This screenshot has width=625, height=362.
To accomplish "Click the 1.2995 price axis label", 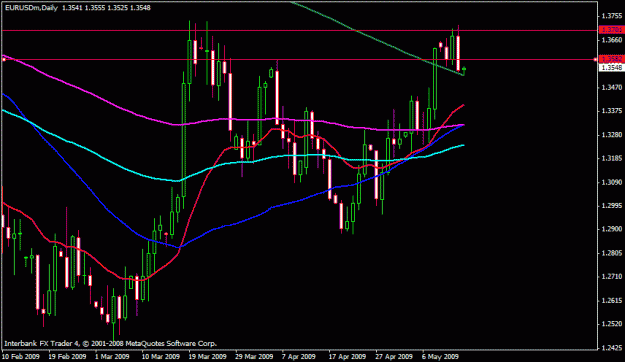I will (611, 206).
